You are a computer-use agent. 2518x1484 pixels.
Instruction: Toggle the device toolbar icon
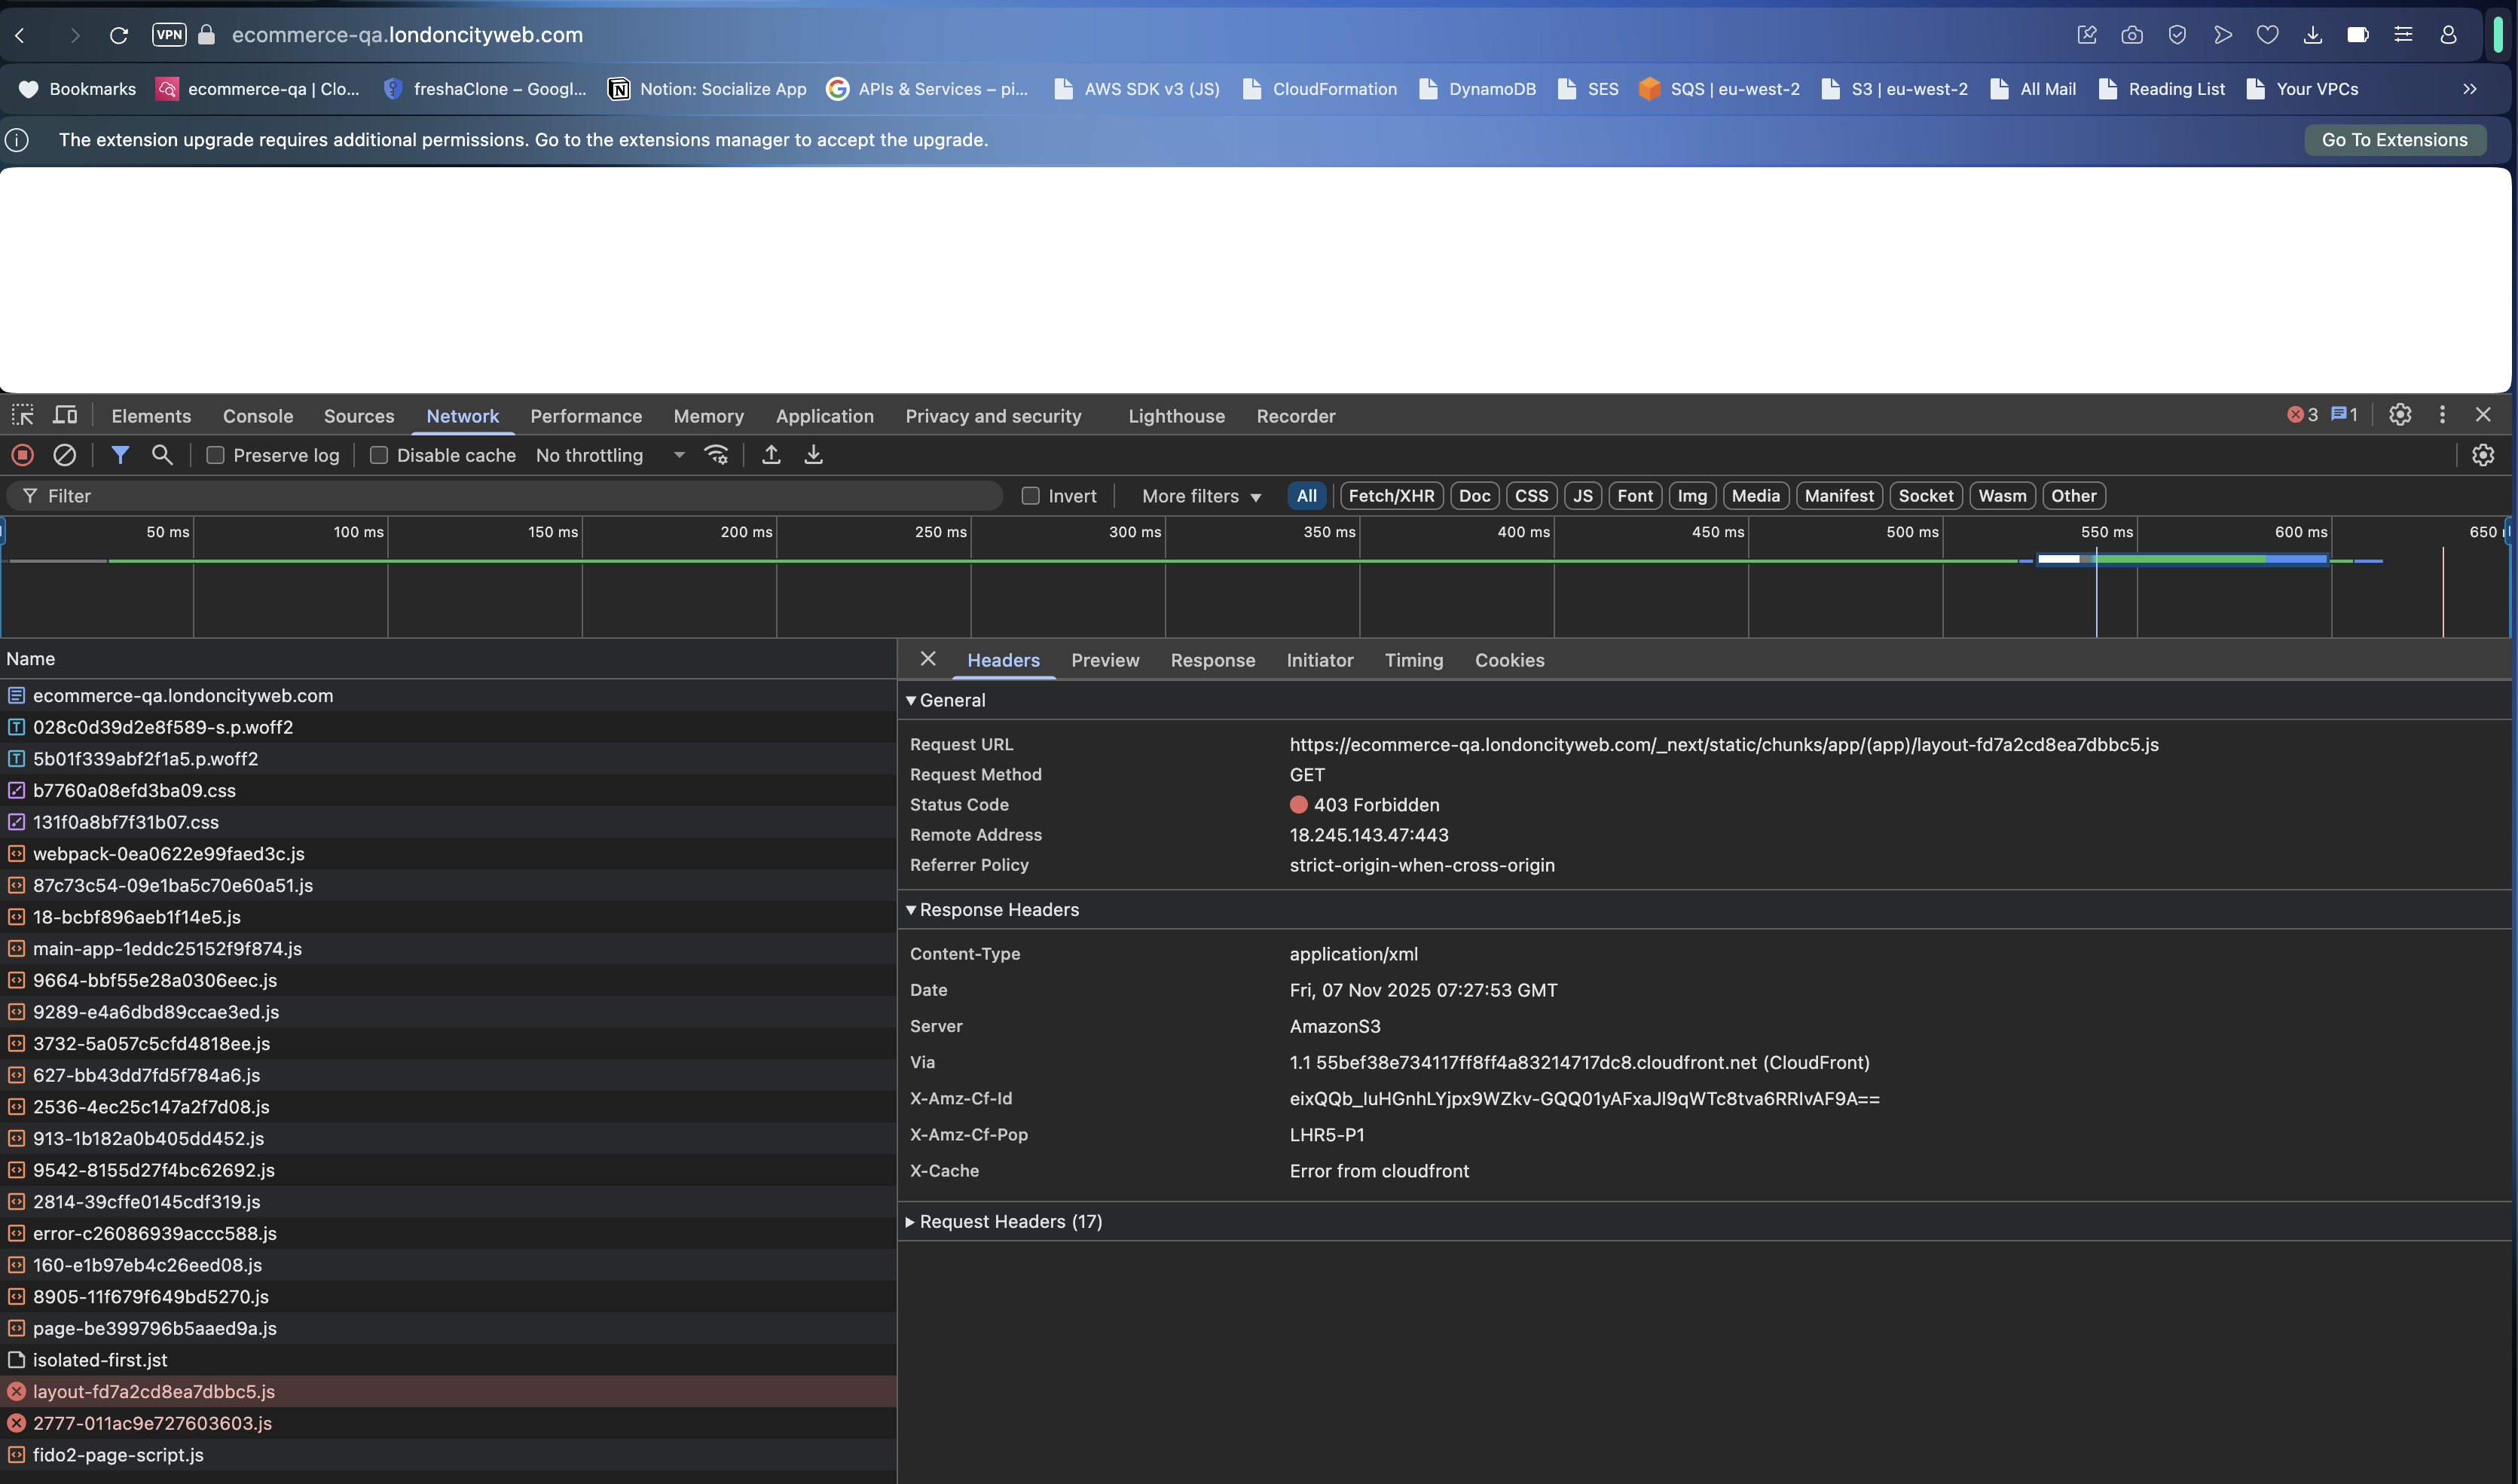(x=65, y=415)
